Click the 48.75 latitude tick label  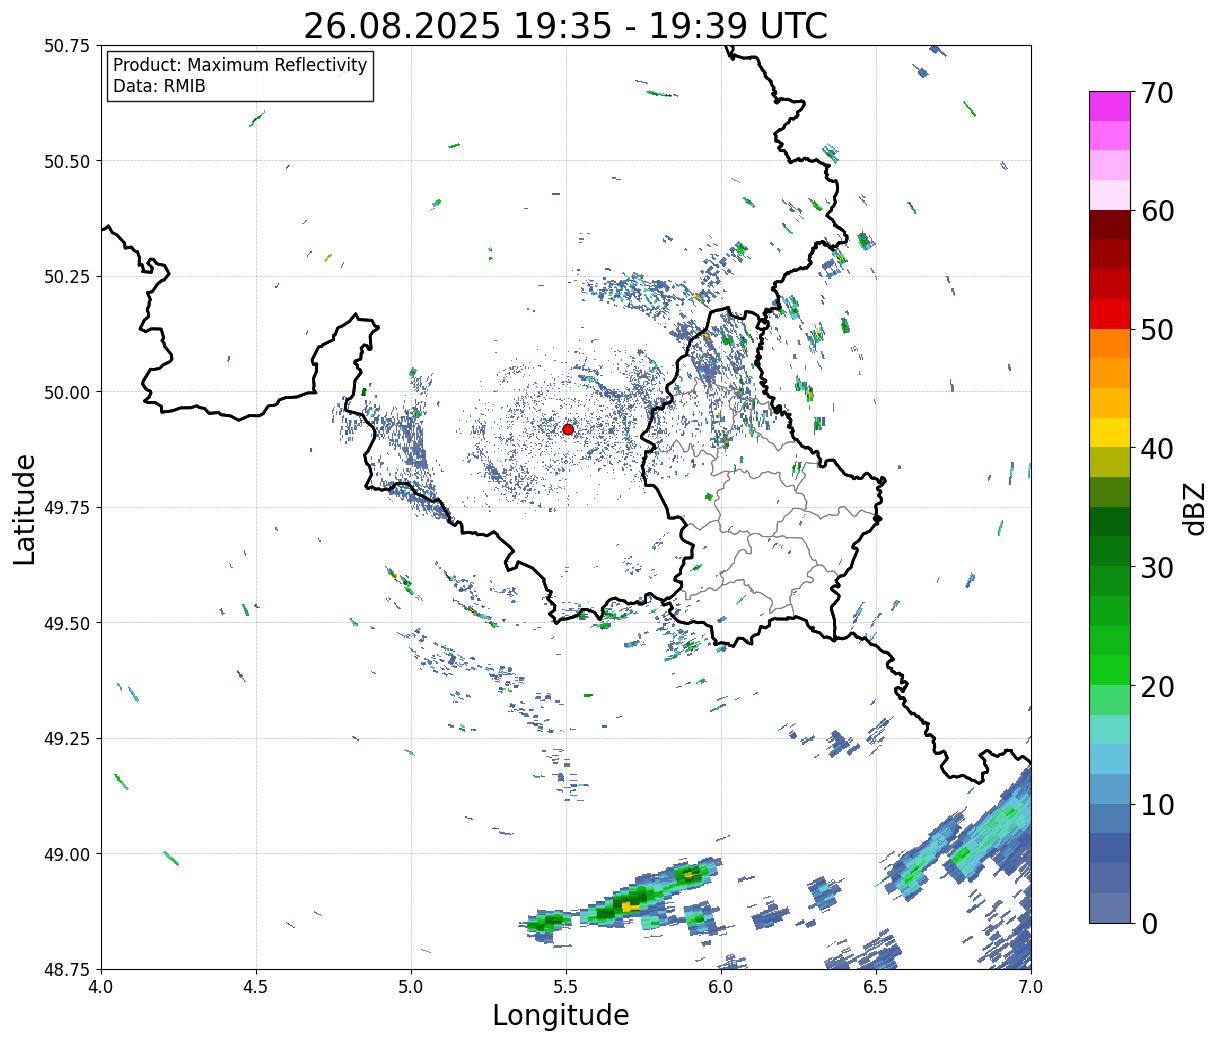coord(67,970)
